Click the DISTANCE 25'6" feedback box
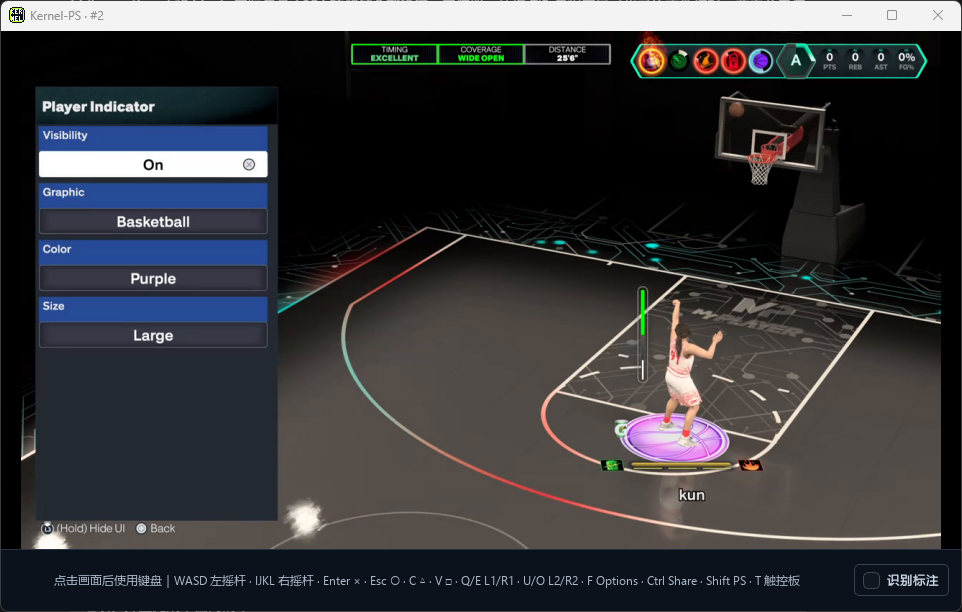Screen dimensions: 962x612 [567, 54]
